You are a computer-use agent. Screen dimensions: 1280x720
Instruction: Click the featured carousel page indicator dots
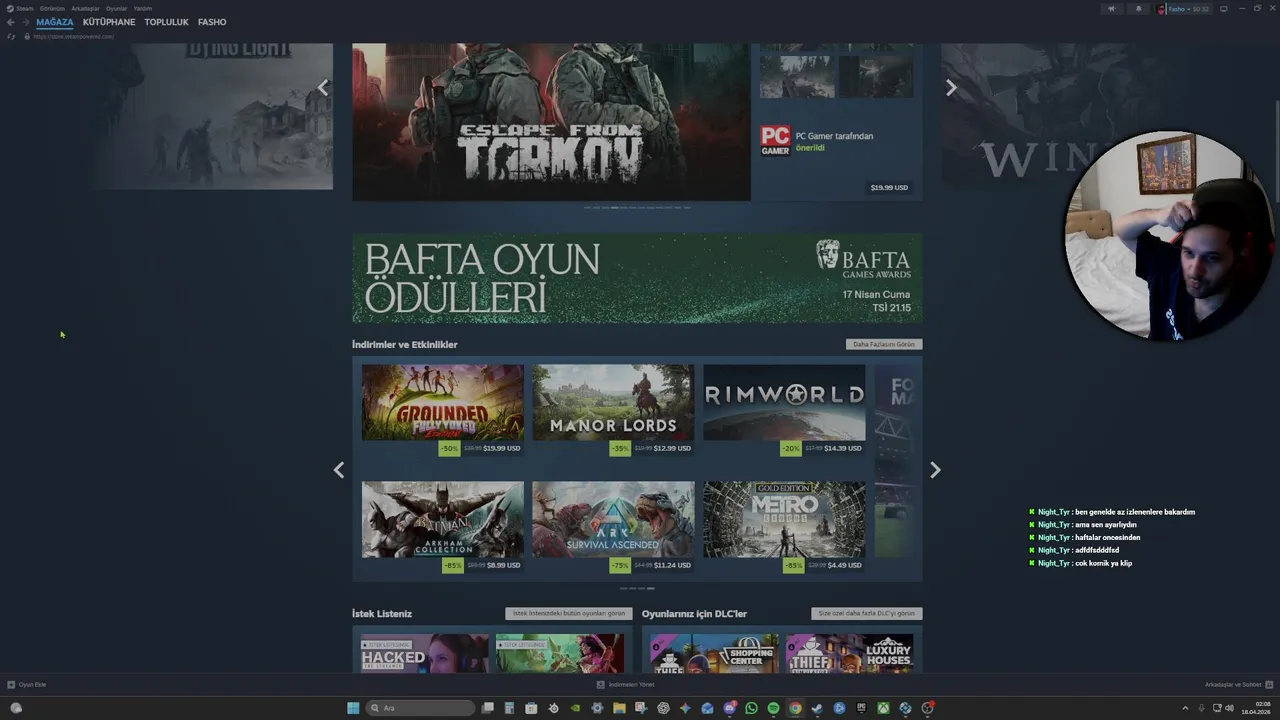pos(637,208)
